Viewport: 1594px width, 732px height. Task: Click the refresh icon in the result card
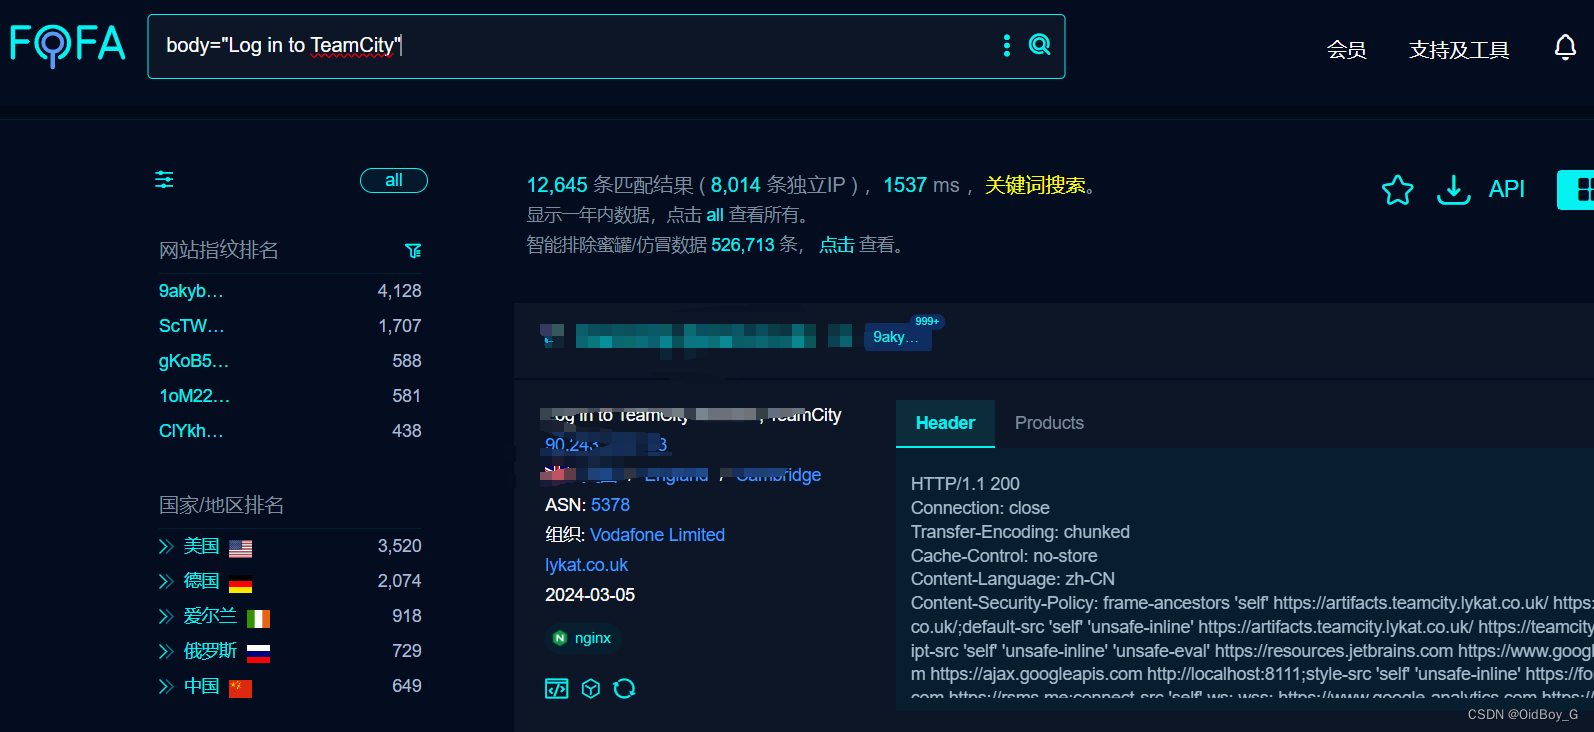click(624, 688)
